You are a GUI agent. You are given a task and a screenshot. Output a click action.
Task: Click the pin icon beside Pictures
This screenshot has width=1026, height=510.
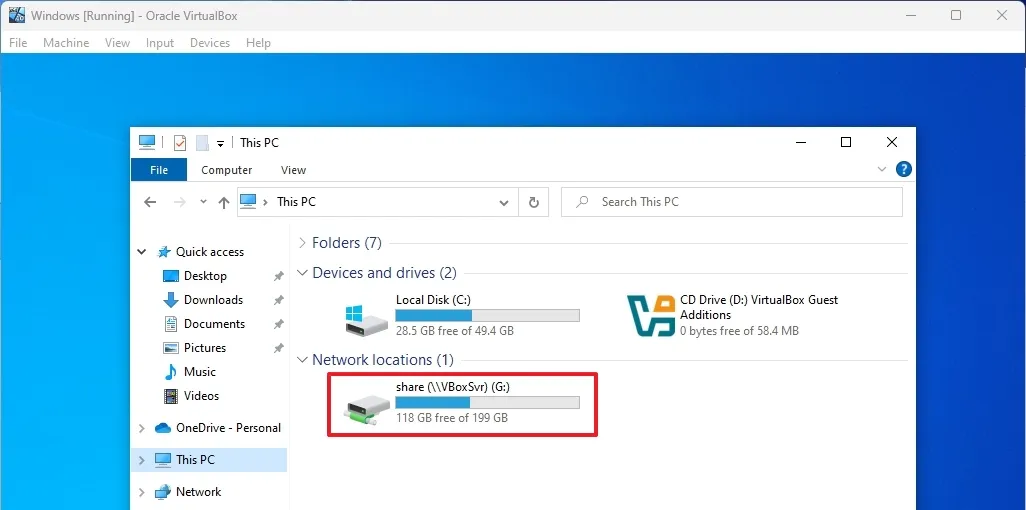[278, 348]
